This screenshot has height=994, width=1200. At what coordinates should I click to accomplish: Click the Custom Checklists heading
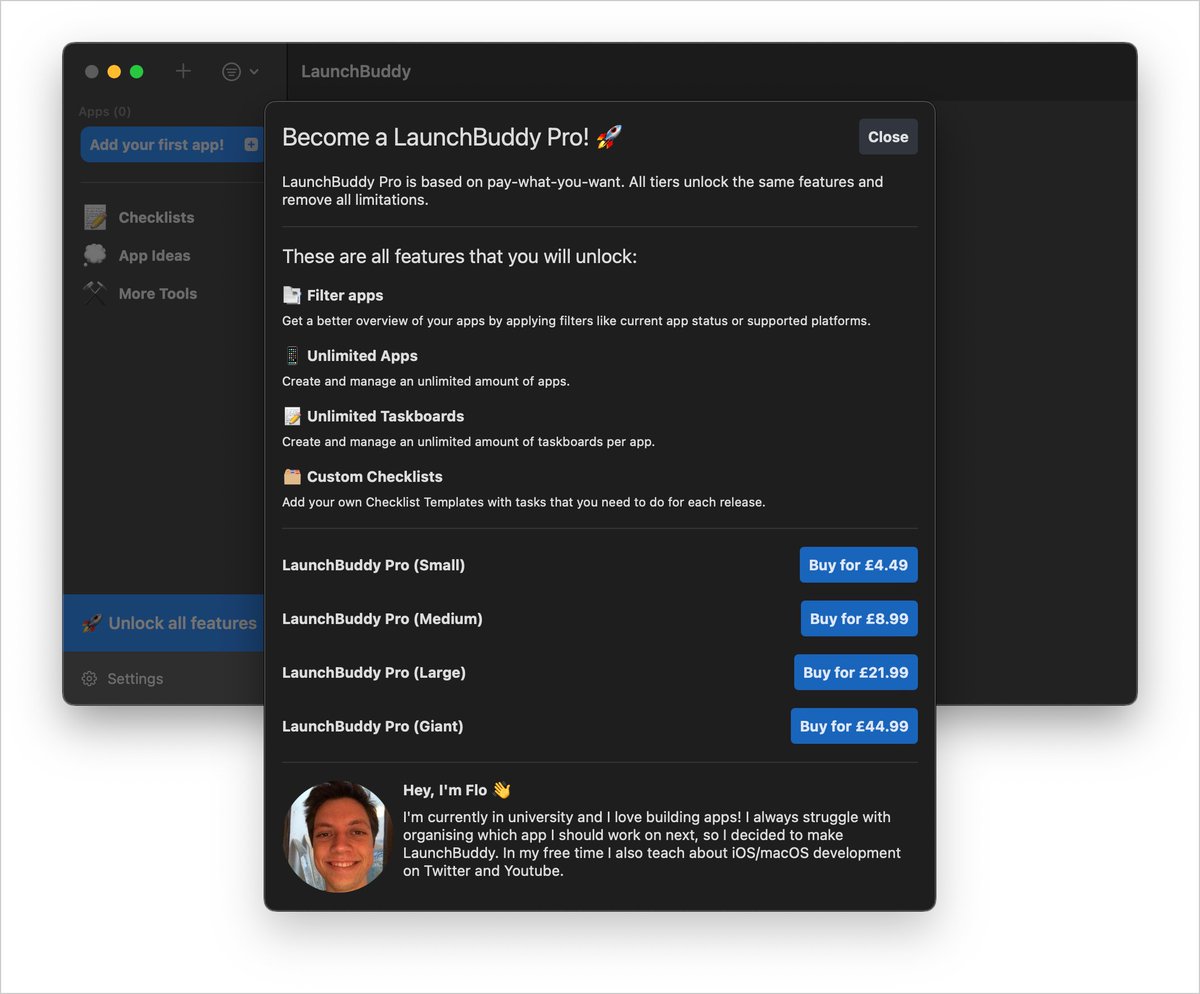pos(374,476)
